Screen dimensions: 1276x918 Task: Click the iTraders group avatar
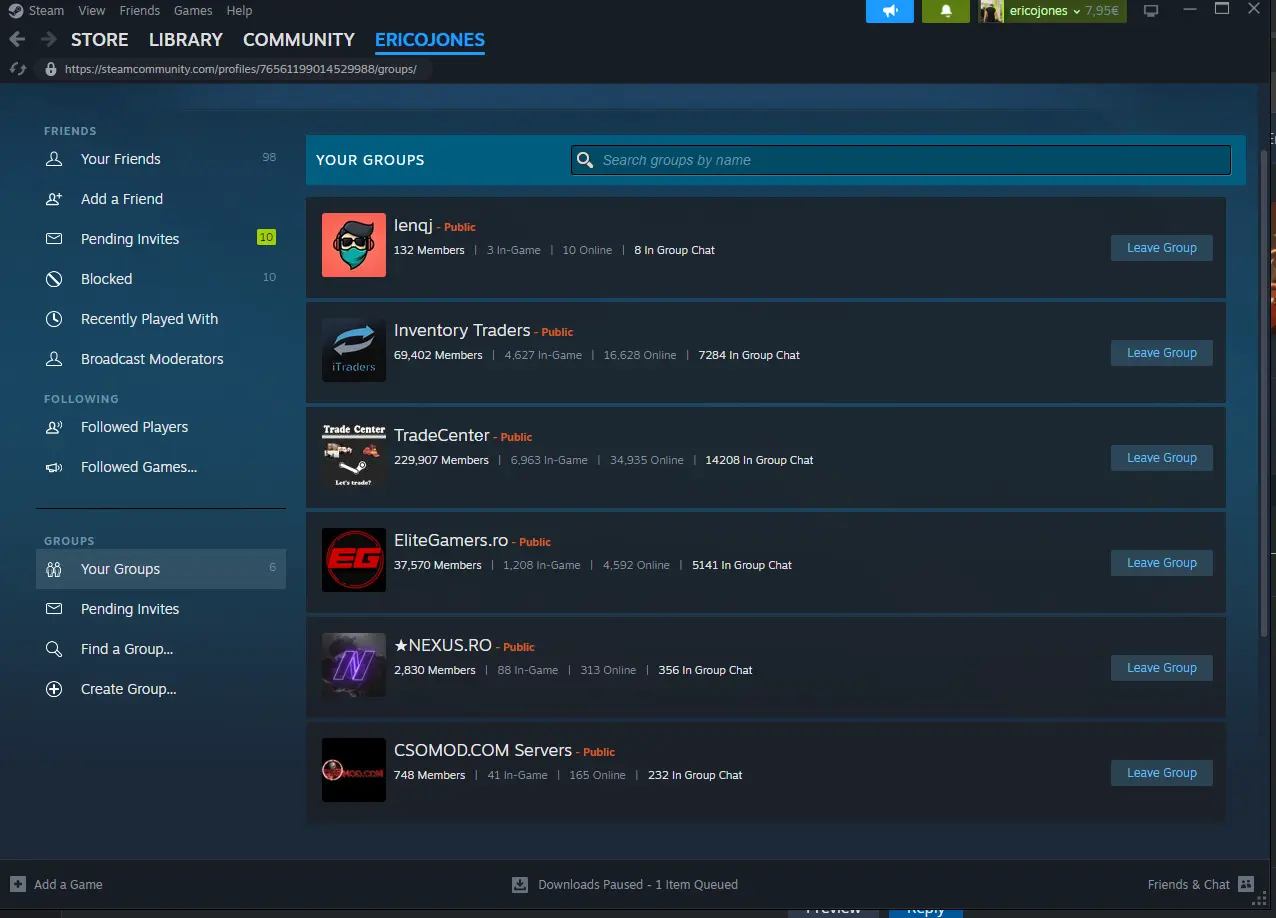tap(354, 350)
